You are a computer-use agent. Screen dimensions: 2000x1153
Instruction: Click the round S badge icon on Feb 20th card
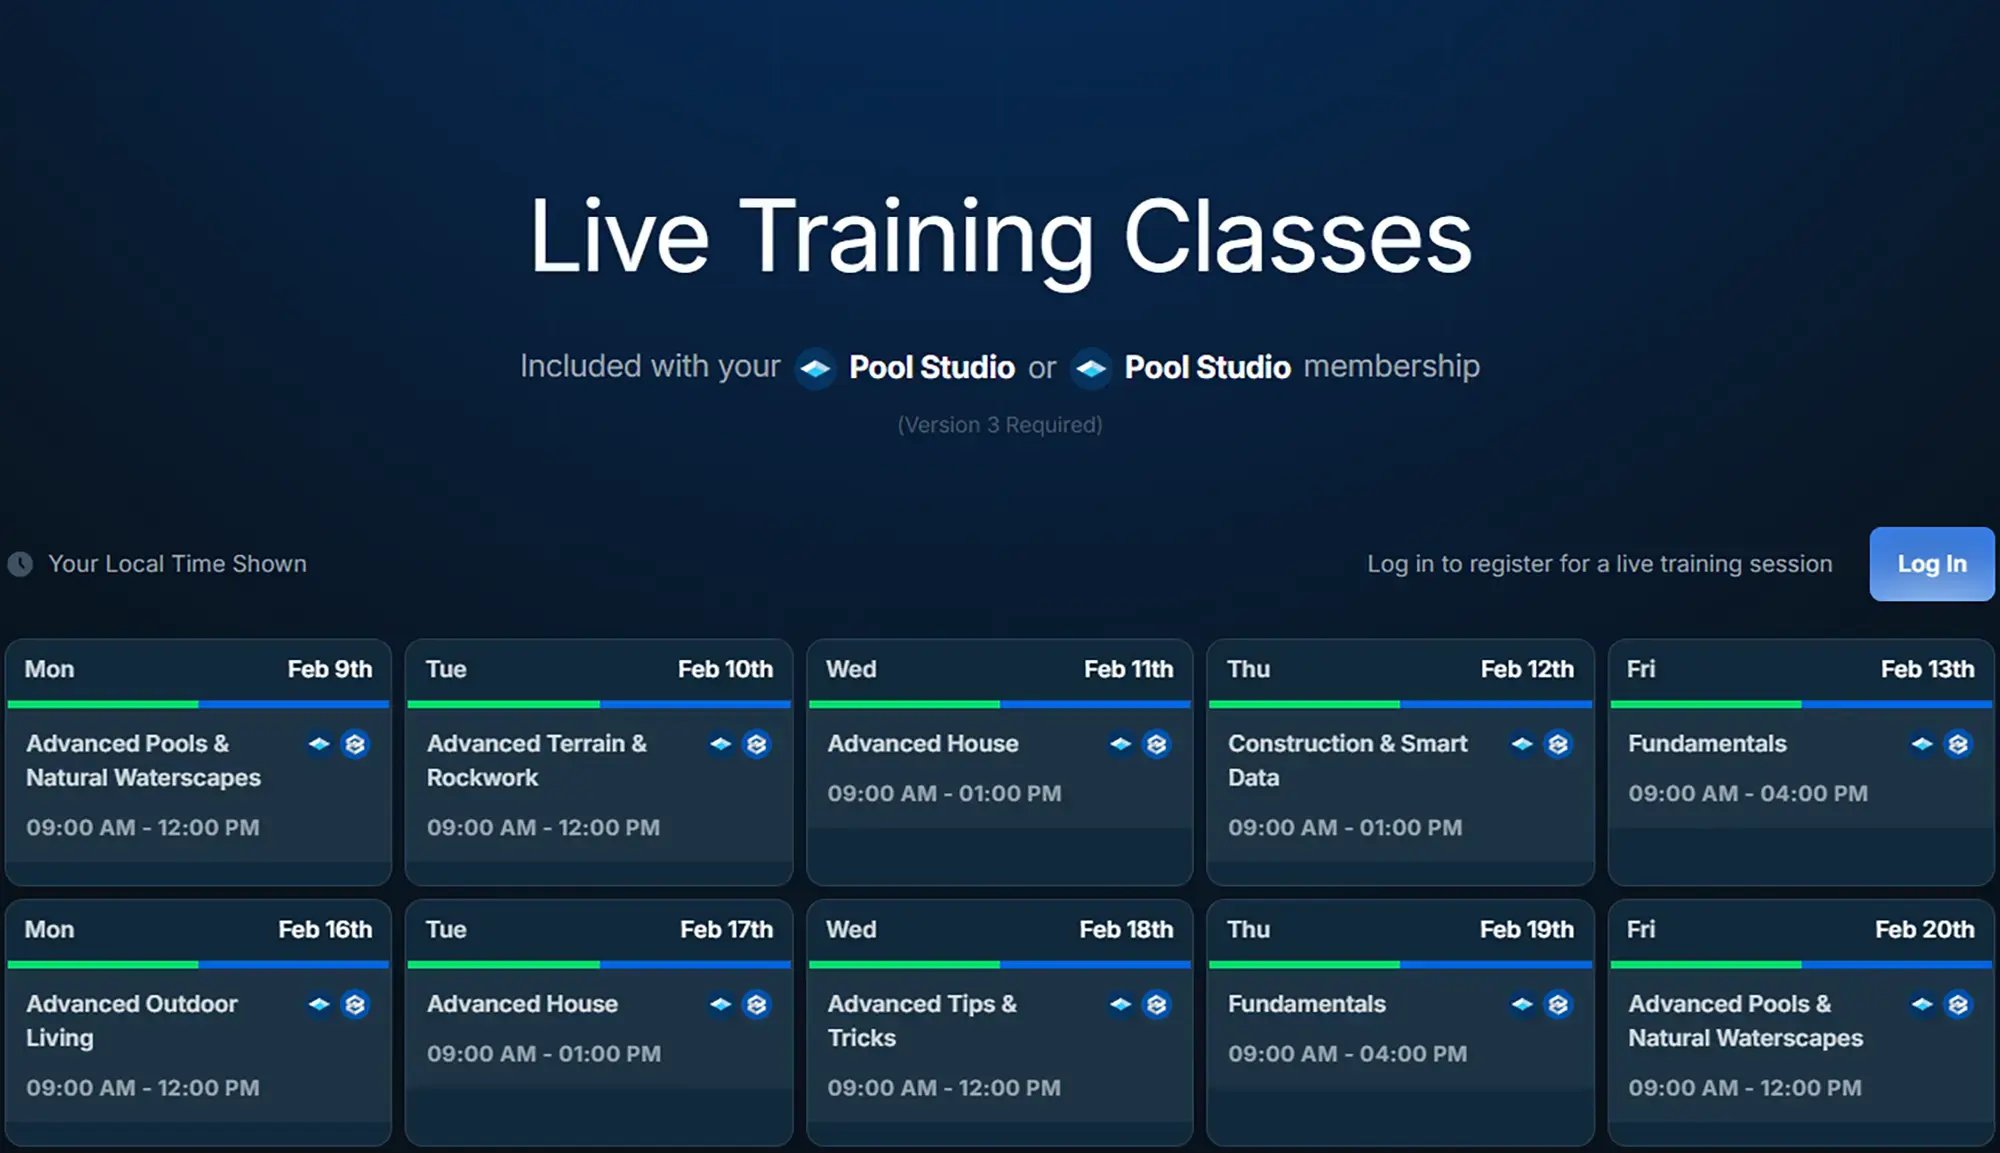click(1957, 1004)
